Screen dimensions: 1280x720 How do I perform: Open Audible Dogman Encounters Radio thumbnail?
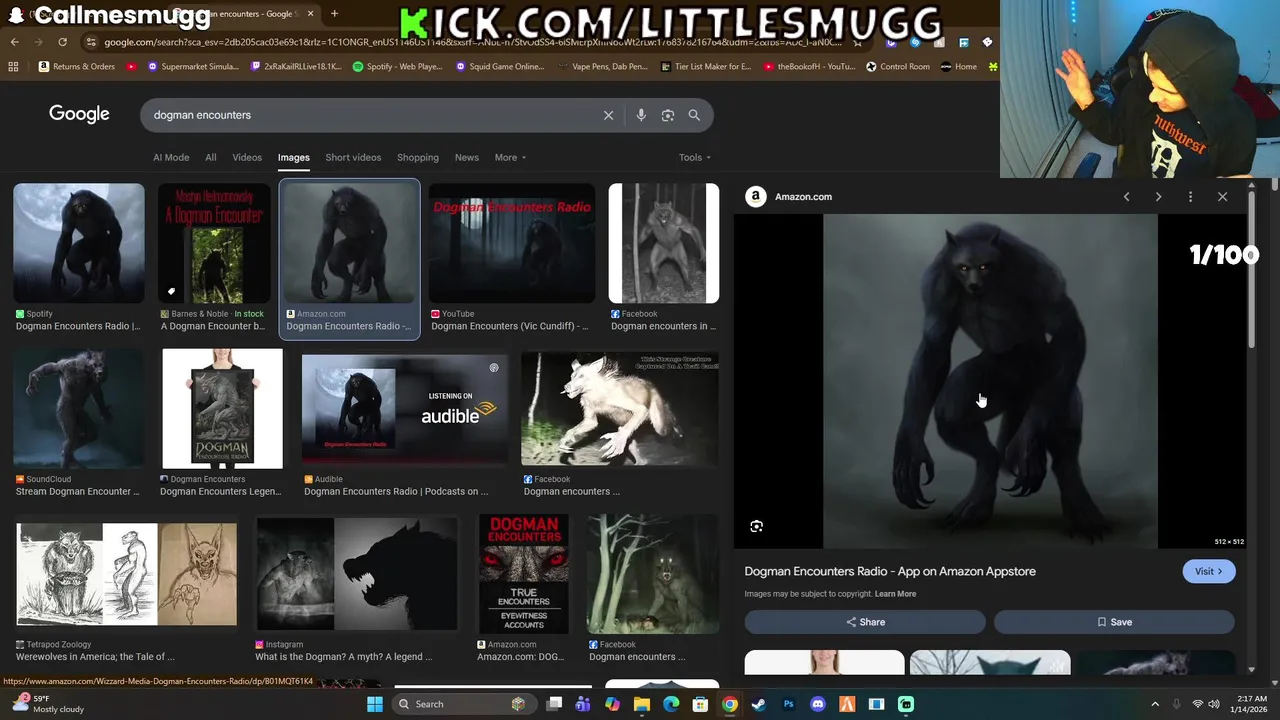coord(405,410)
